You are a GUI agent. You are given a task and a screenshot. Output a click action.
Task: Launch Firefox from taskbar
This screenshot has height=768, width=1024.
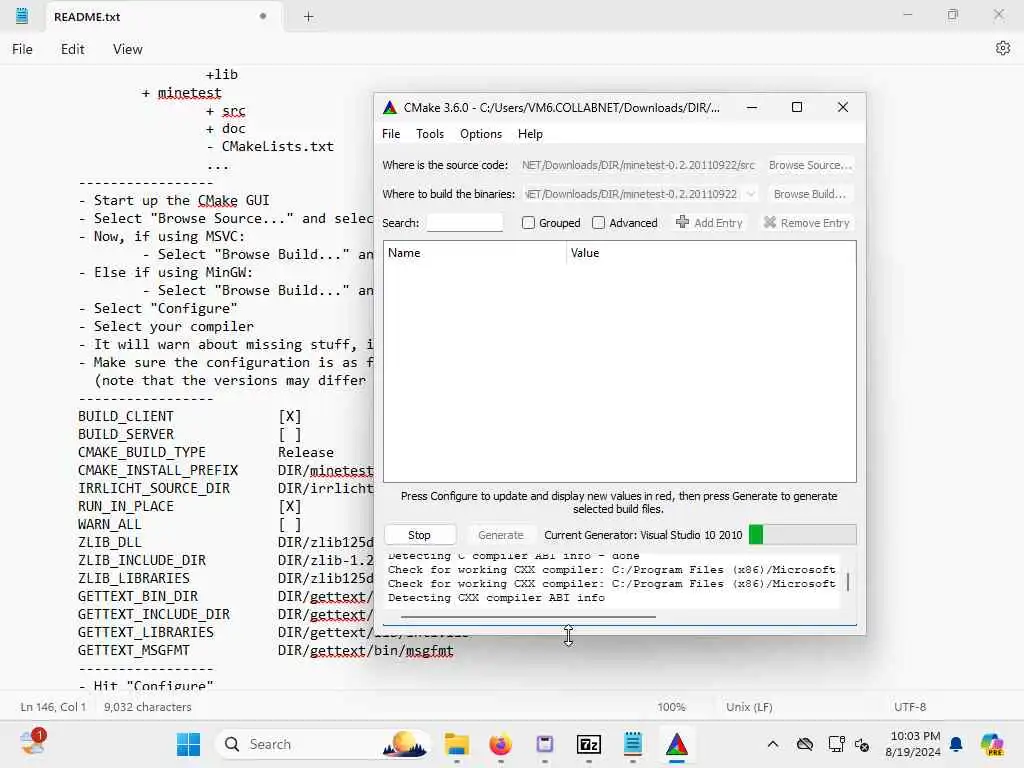500,744
